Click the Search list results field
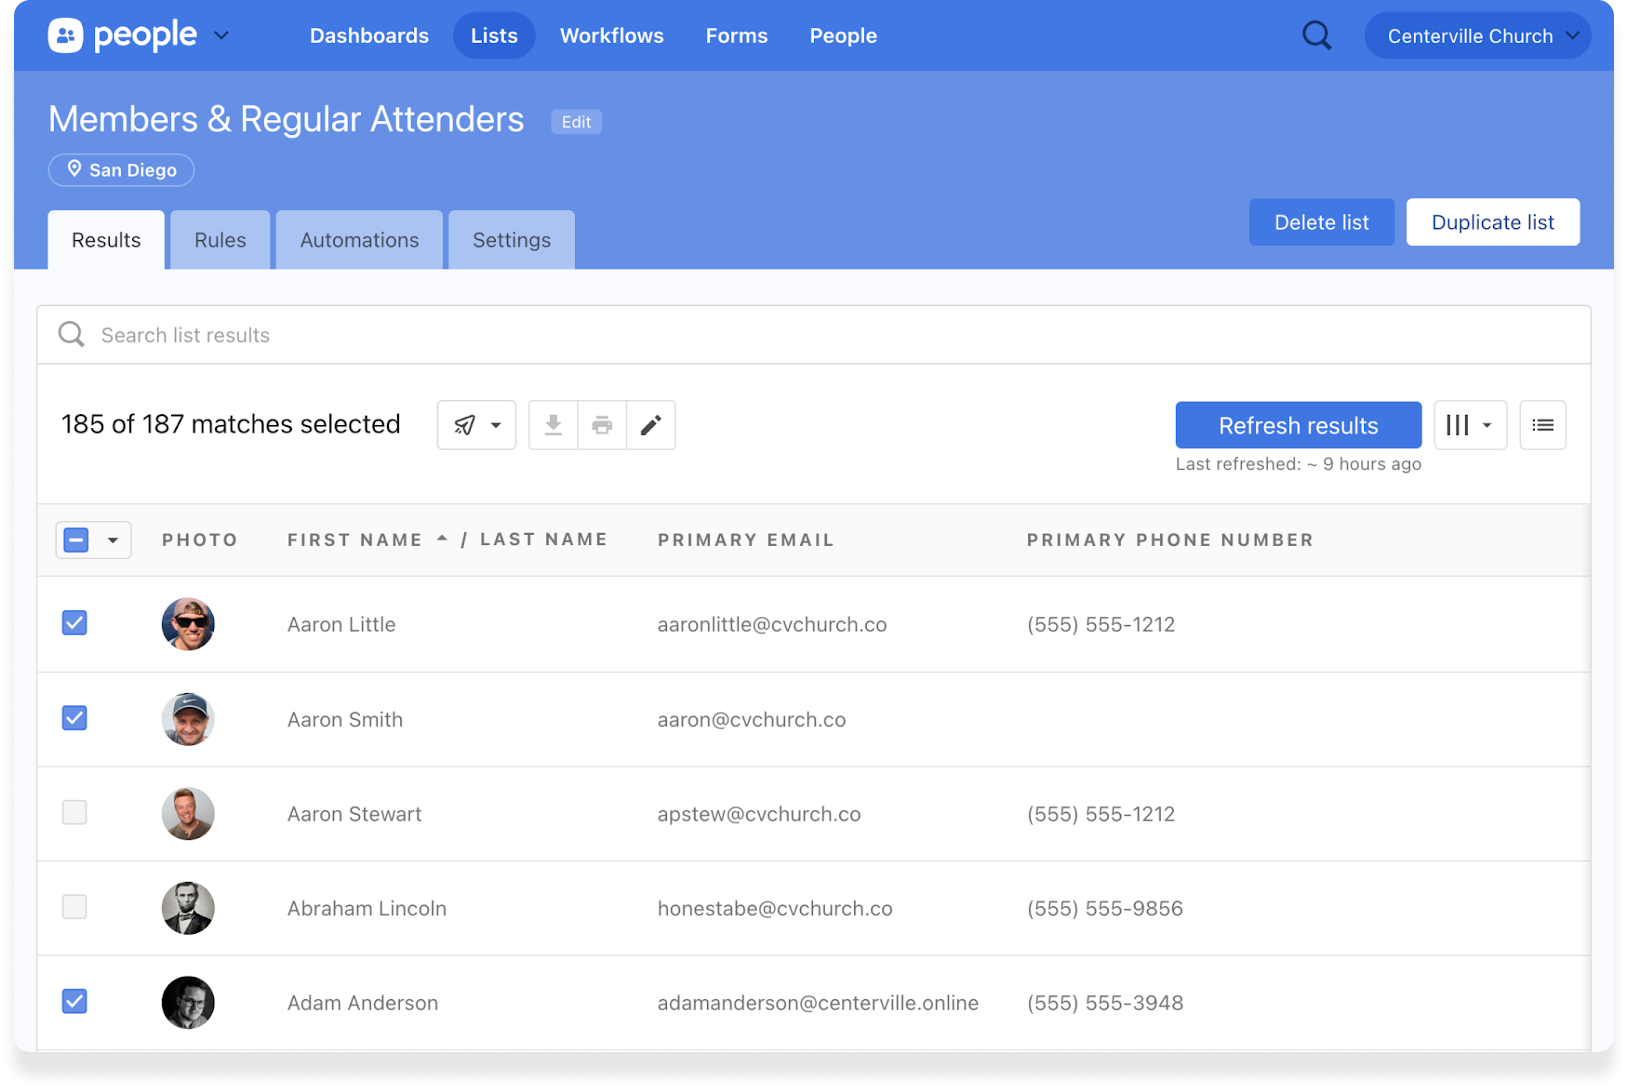 point(812,335)
